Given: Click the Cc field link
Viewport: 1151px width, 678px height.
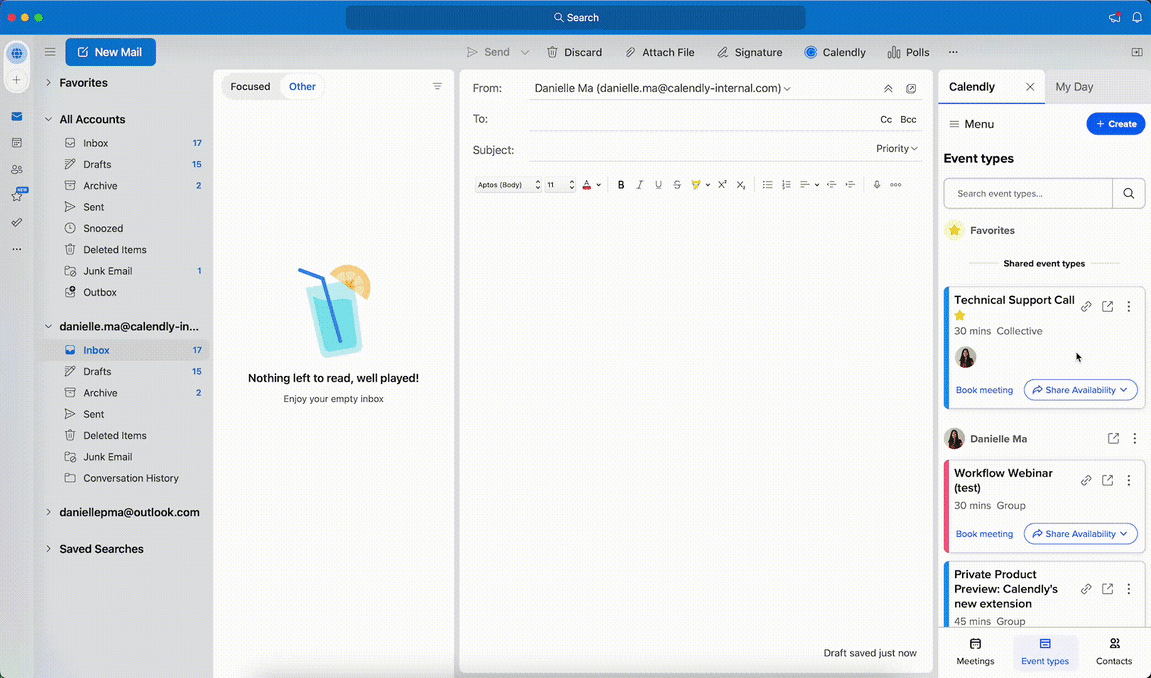Looking at the screenshot, I should point(886,120).
